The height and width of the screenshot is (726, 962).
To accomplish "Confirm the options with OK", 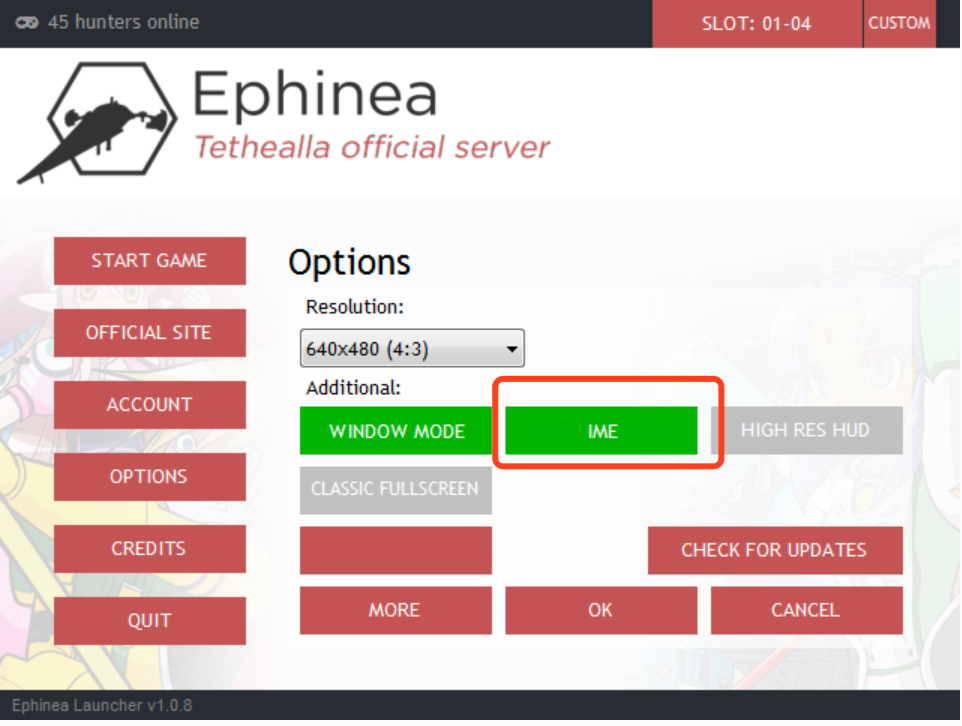I will pos(601,610).
